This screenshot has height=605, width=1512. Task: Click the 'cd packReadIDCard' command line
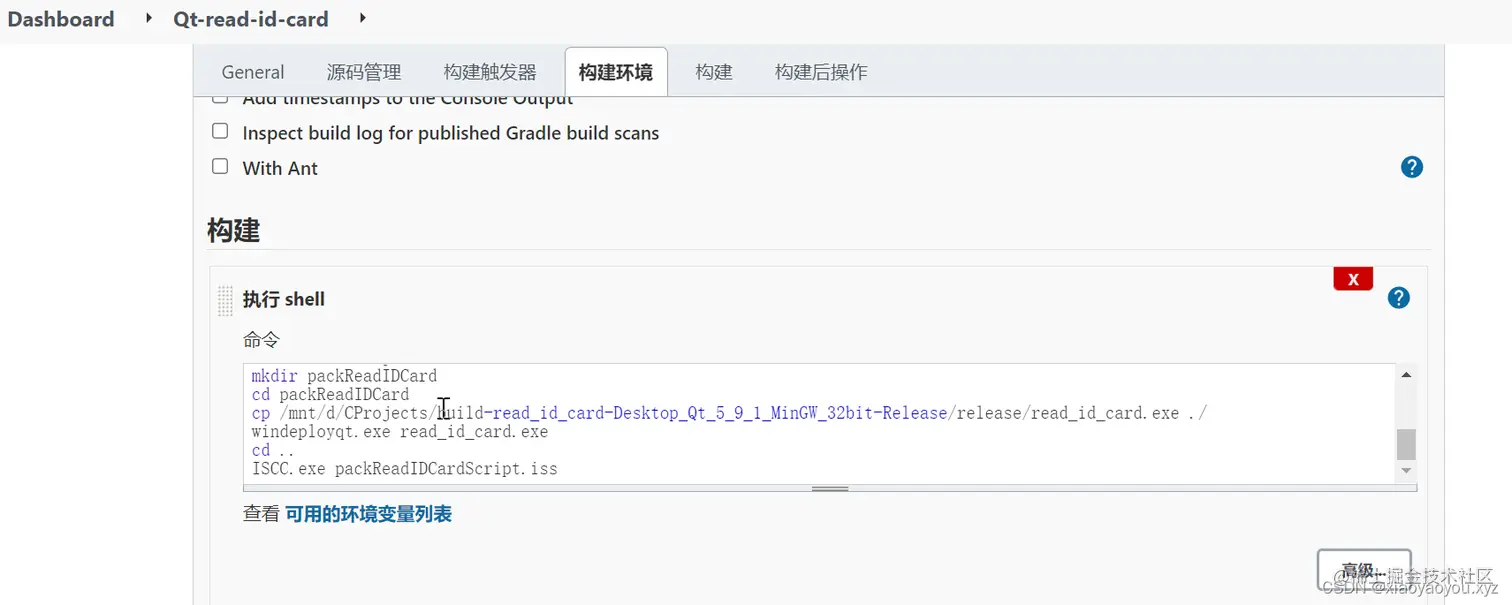[330, 395]
